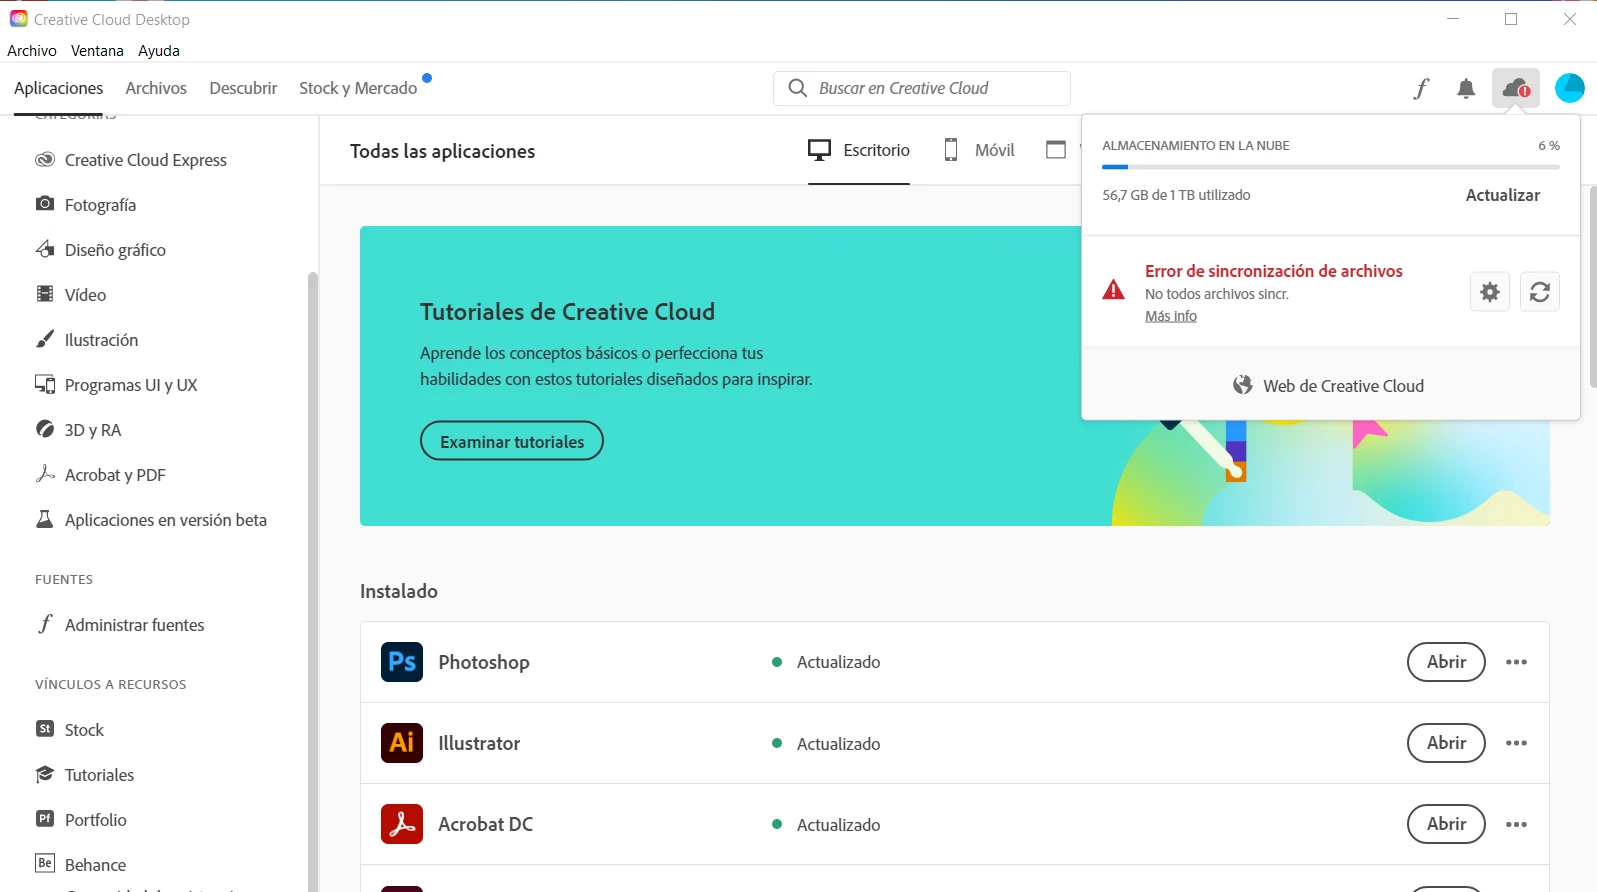Open the Portfolio resource link
This screenshot has height=892, width=1597.
(81, 820)
